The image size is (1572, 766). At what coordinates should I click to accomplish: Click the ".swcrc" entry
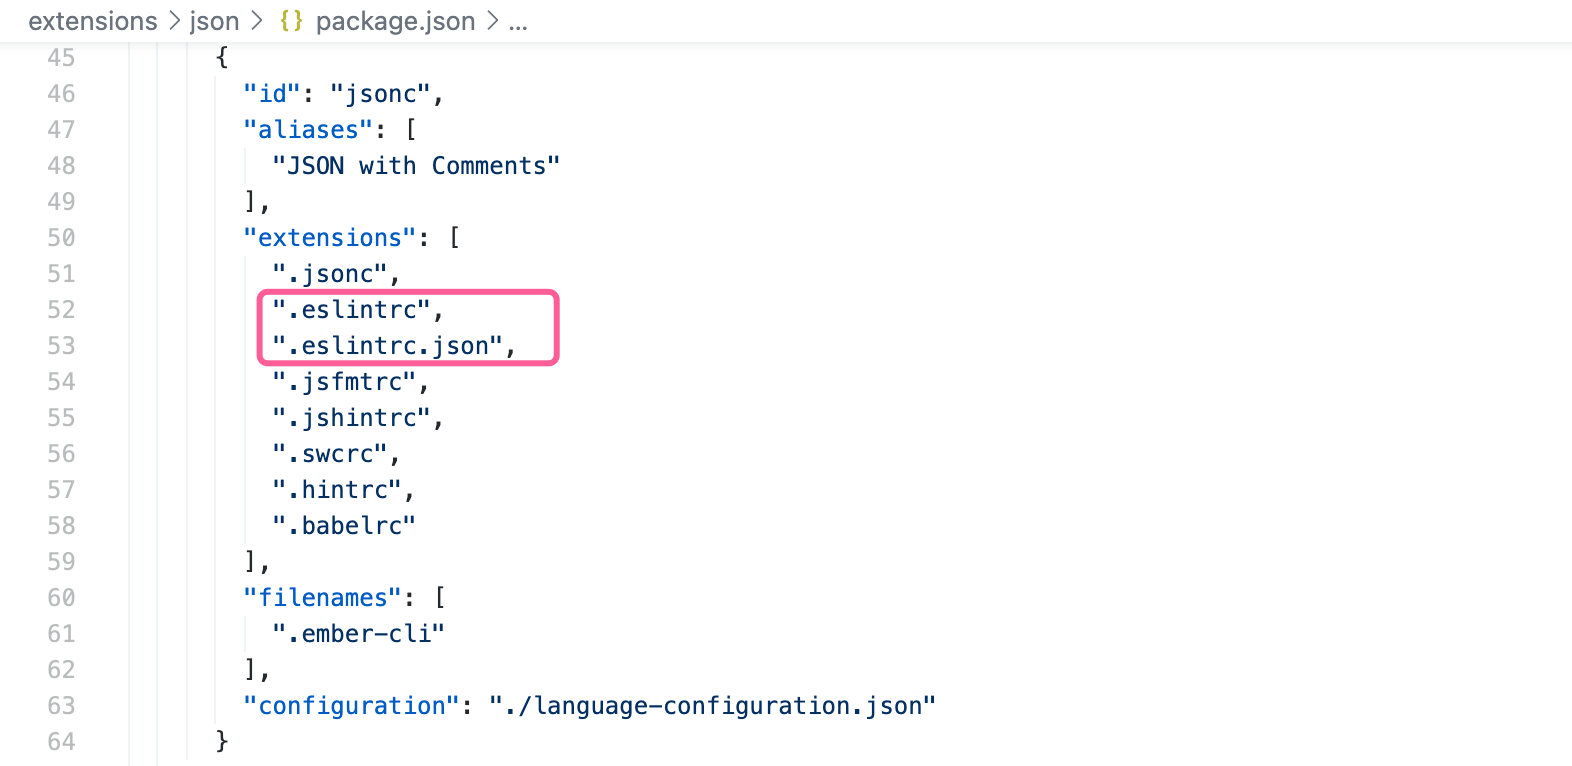(x=330, y=454)
